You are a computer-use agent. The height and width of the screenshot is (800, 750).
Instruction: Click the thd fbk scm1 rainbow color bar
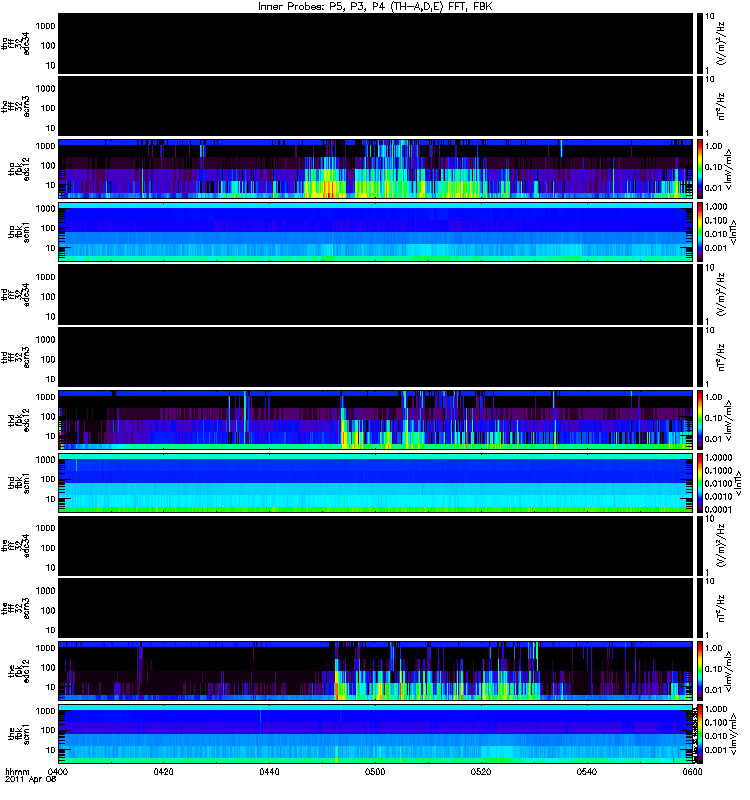point(700,483)
